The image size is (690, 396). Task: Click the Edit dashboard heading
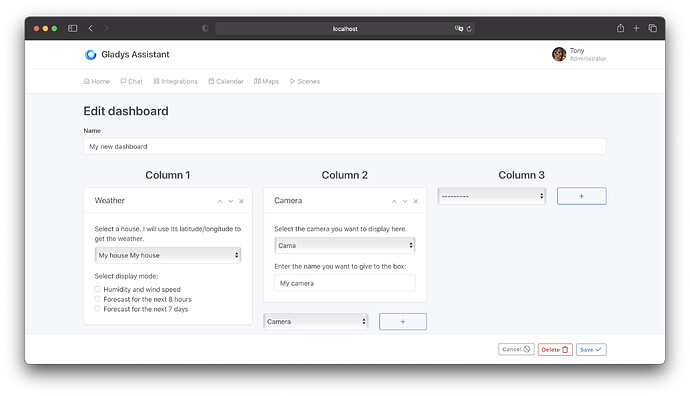pos(126,111)
